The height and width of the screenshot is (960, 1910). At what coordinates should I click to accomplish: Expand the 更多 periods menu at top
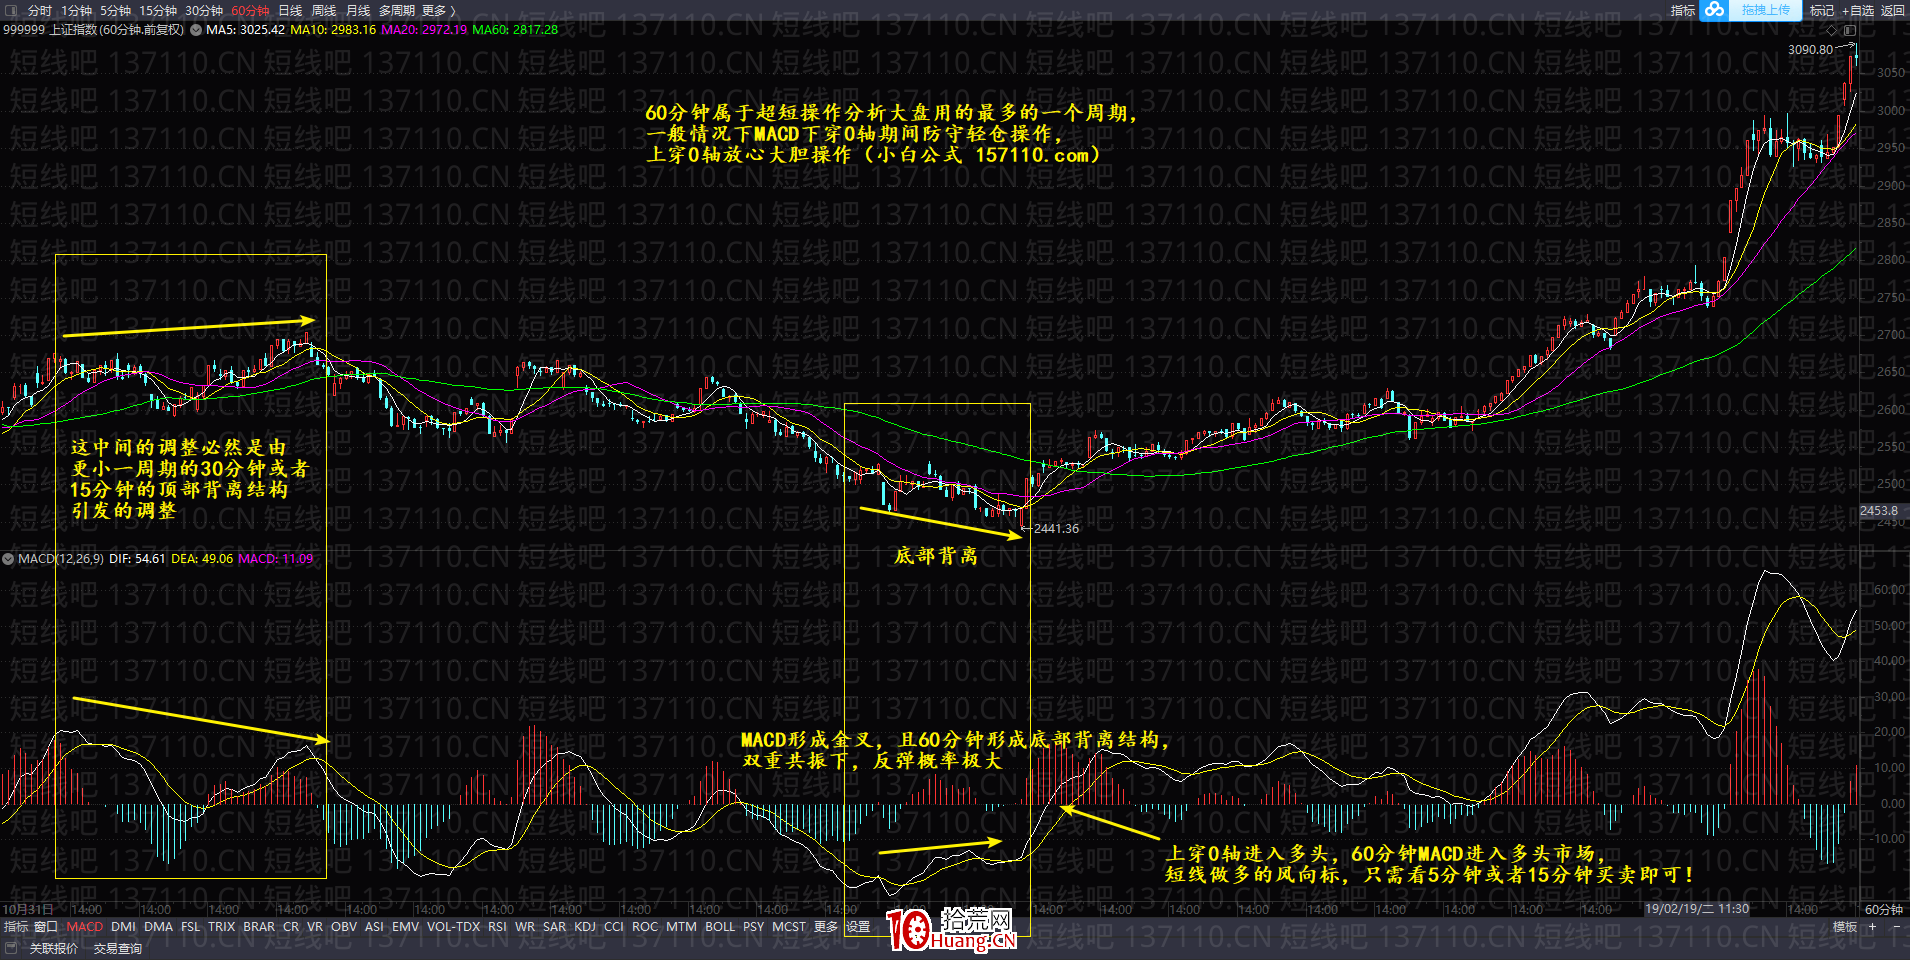pos(438,10)
